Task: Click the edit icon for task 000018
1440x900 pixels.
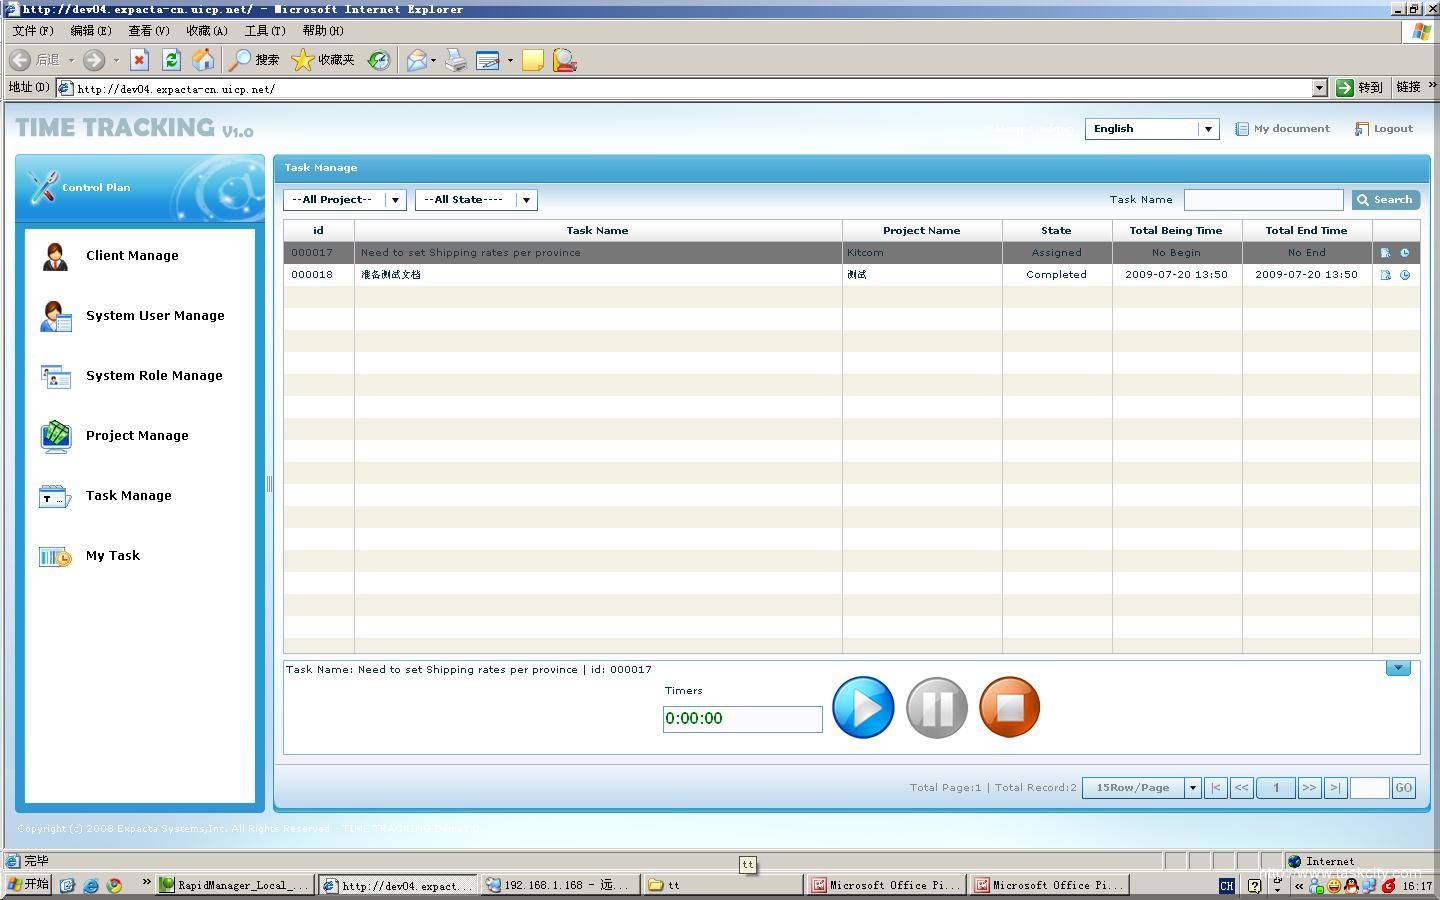Action: coord(1386,275)
